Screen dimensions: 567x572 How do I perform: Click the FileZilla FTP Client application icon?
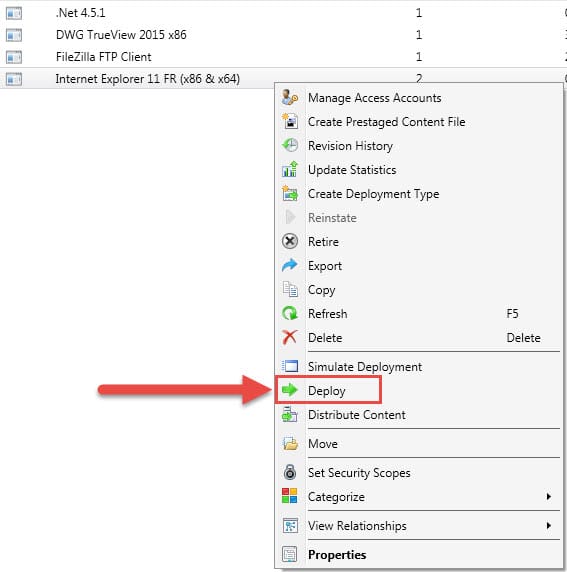coord(14,57)
